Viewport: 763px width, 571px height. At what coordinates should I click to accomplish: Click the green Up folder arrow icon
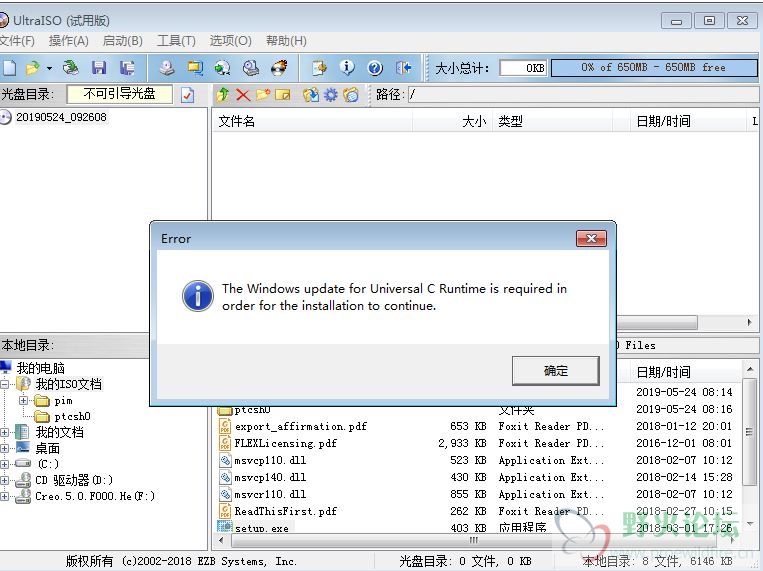(223, 95)
